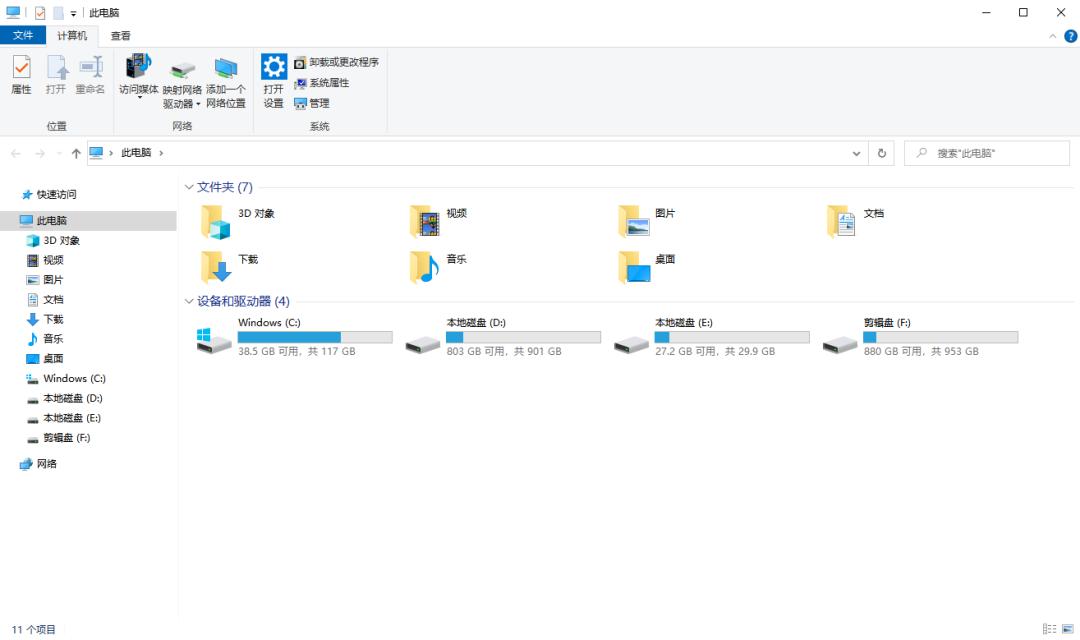Click the Up one level arrow
The image size is (1080, 640).
pos(76,153)
